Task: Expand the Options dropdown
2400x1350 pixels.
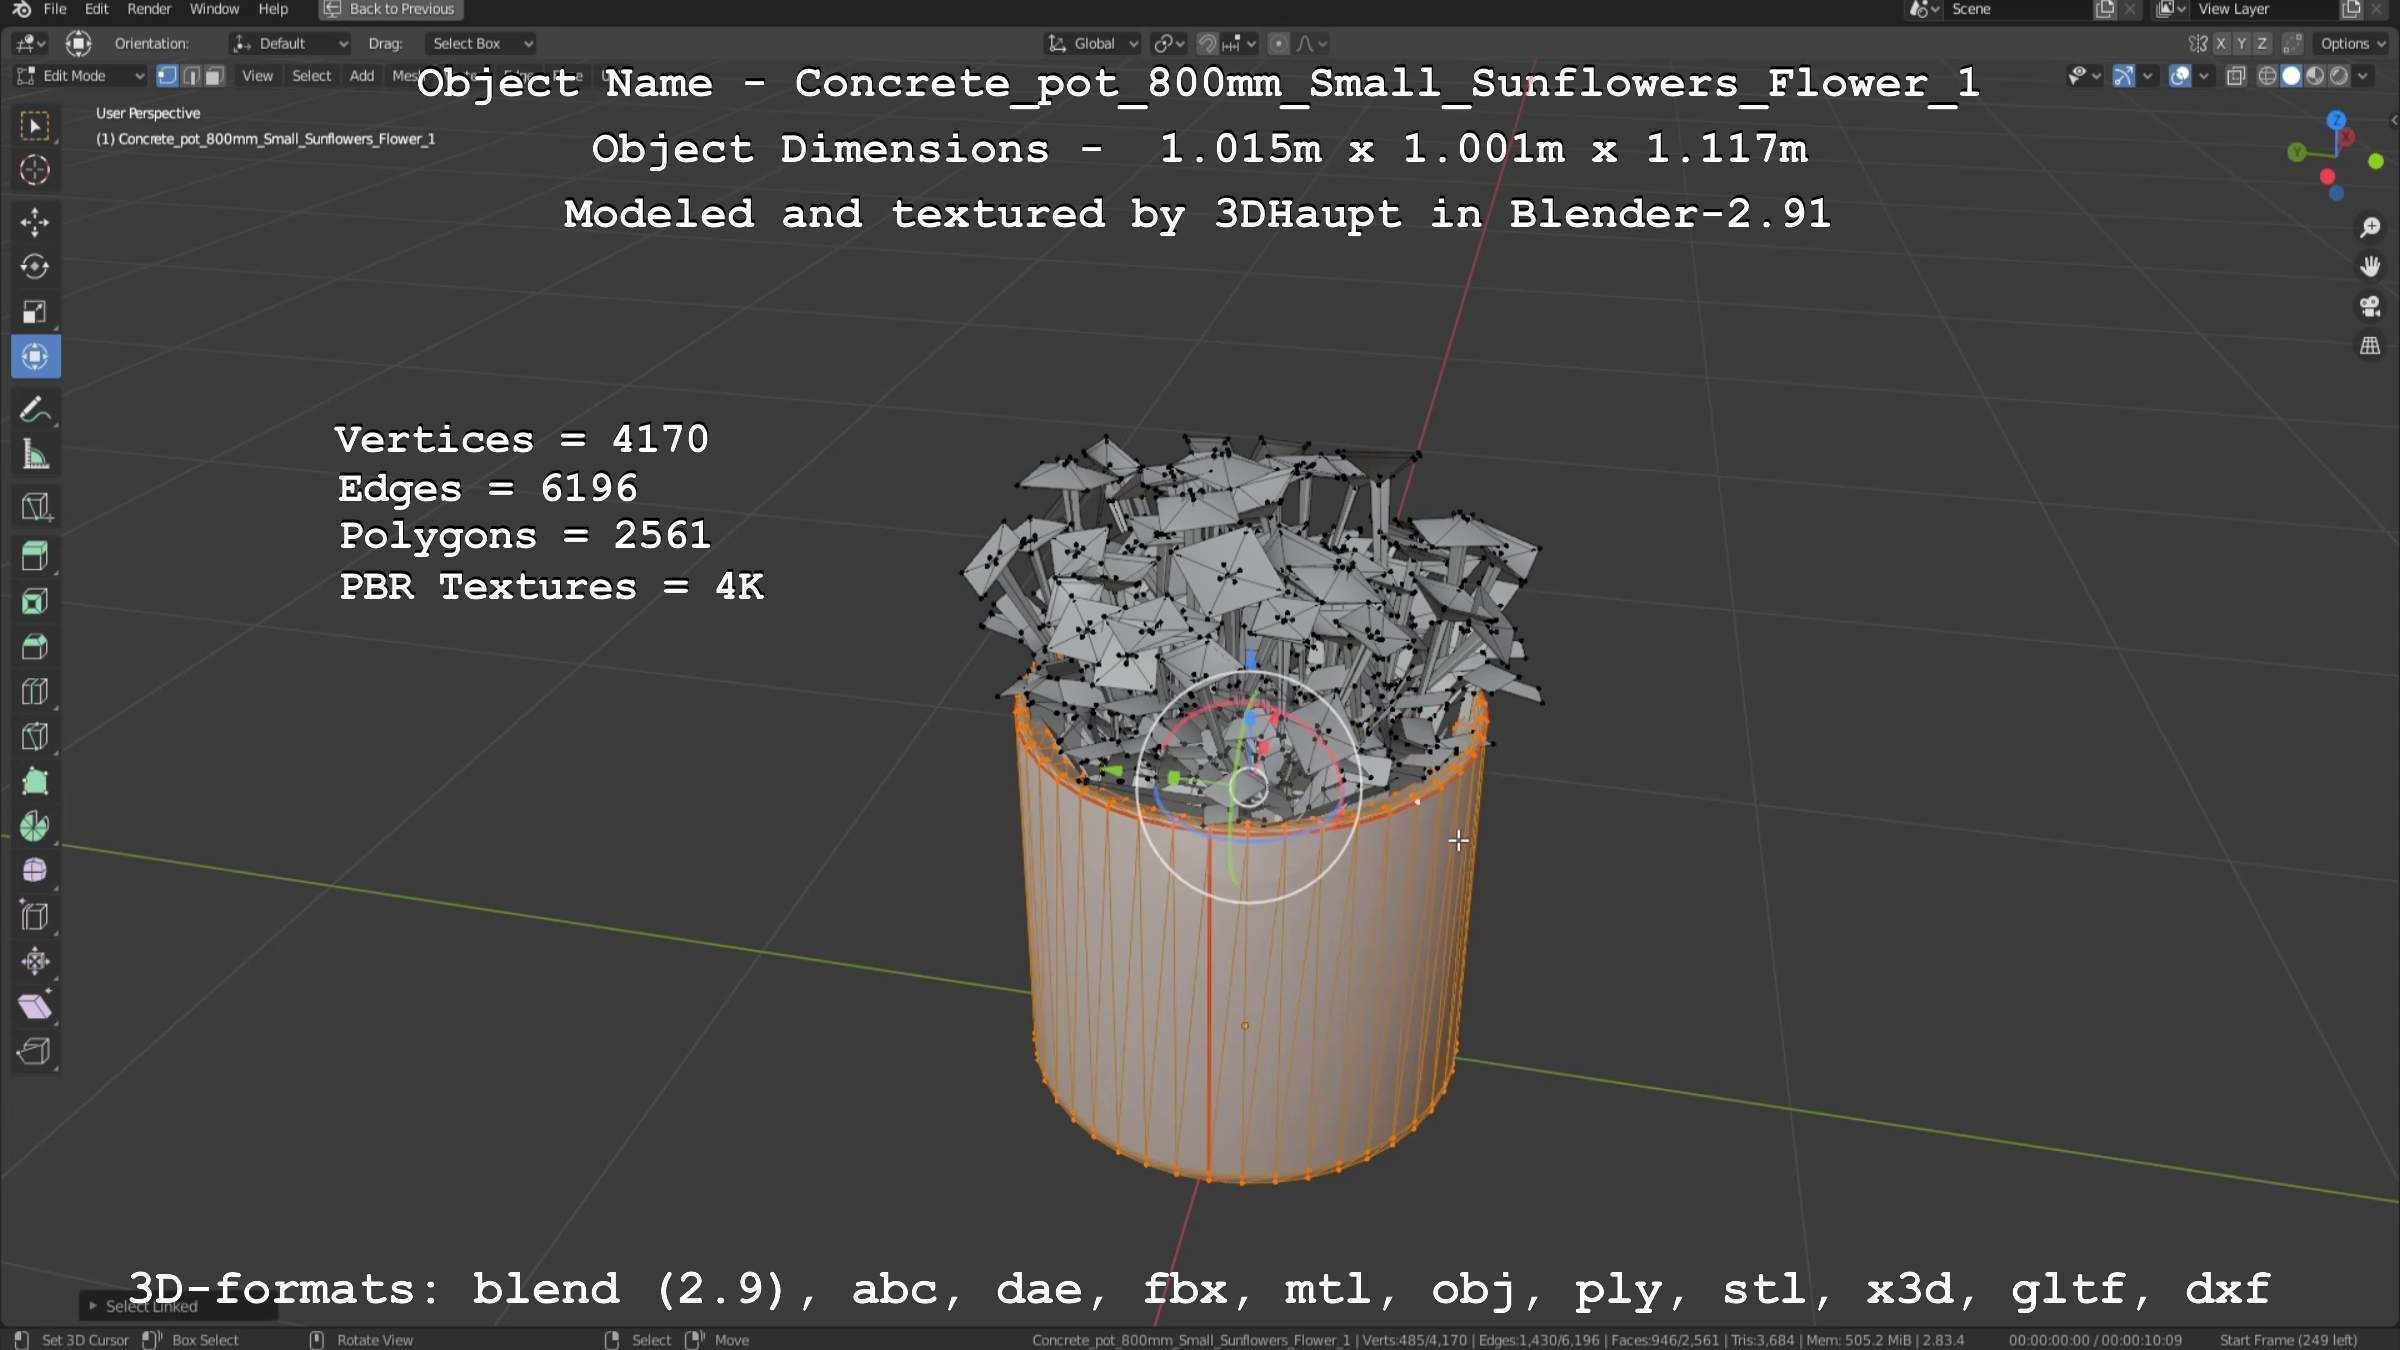Action: pyautogui.click(x=2352, y=44)
